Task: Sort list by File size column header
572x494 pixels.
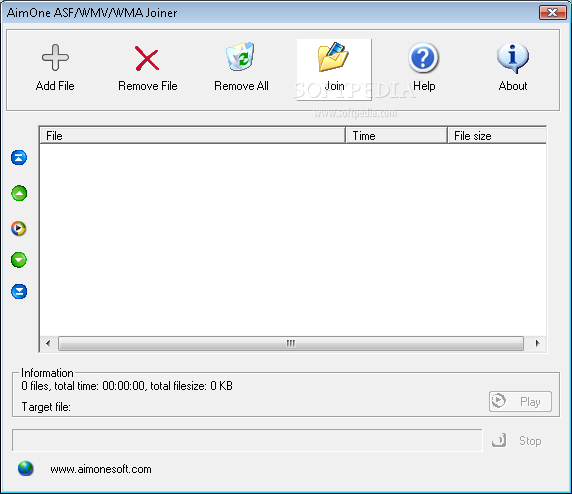Action: (497, 136)
